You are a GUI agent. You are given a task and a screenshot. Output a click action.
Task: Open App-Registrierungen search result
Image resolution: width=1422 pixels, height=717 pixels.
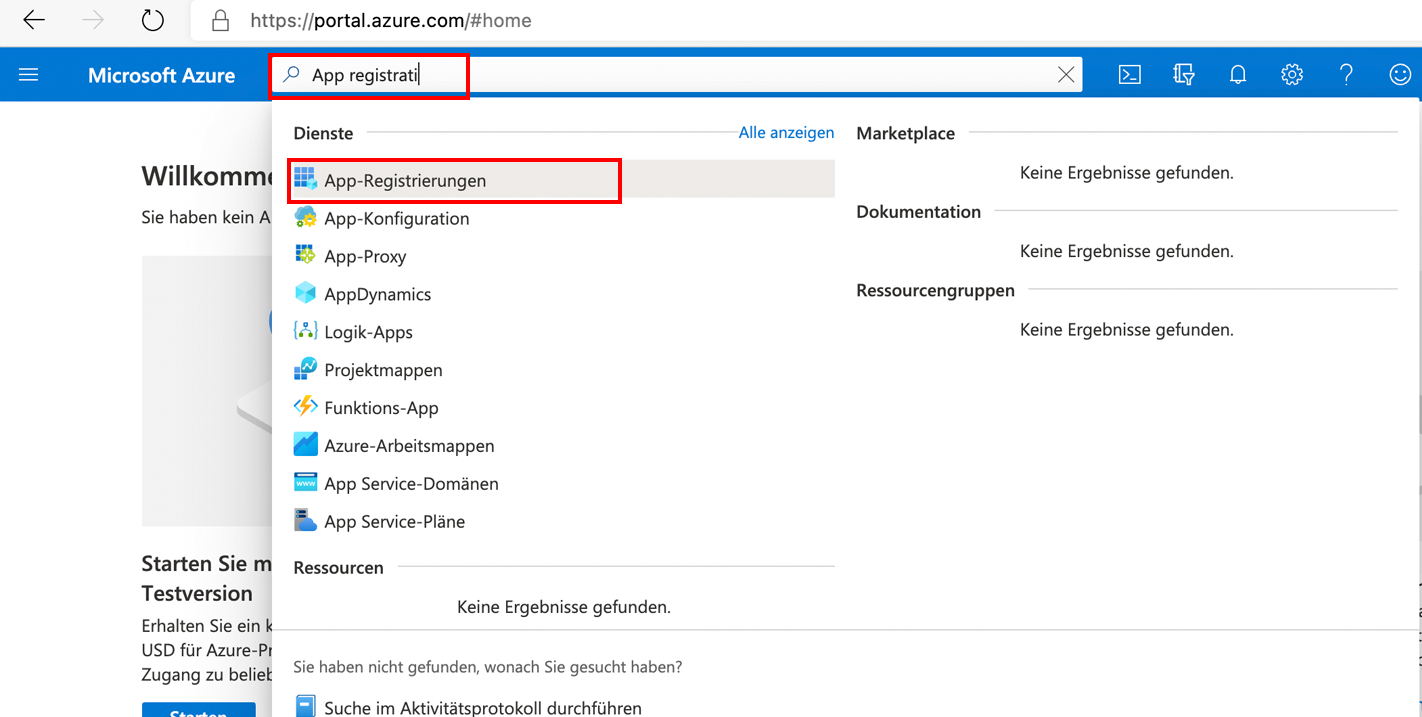click(563, 180)
